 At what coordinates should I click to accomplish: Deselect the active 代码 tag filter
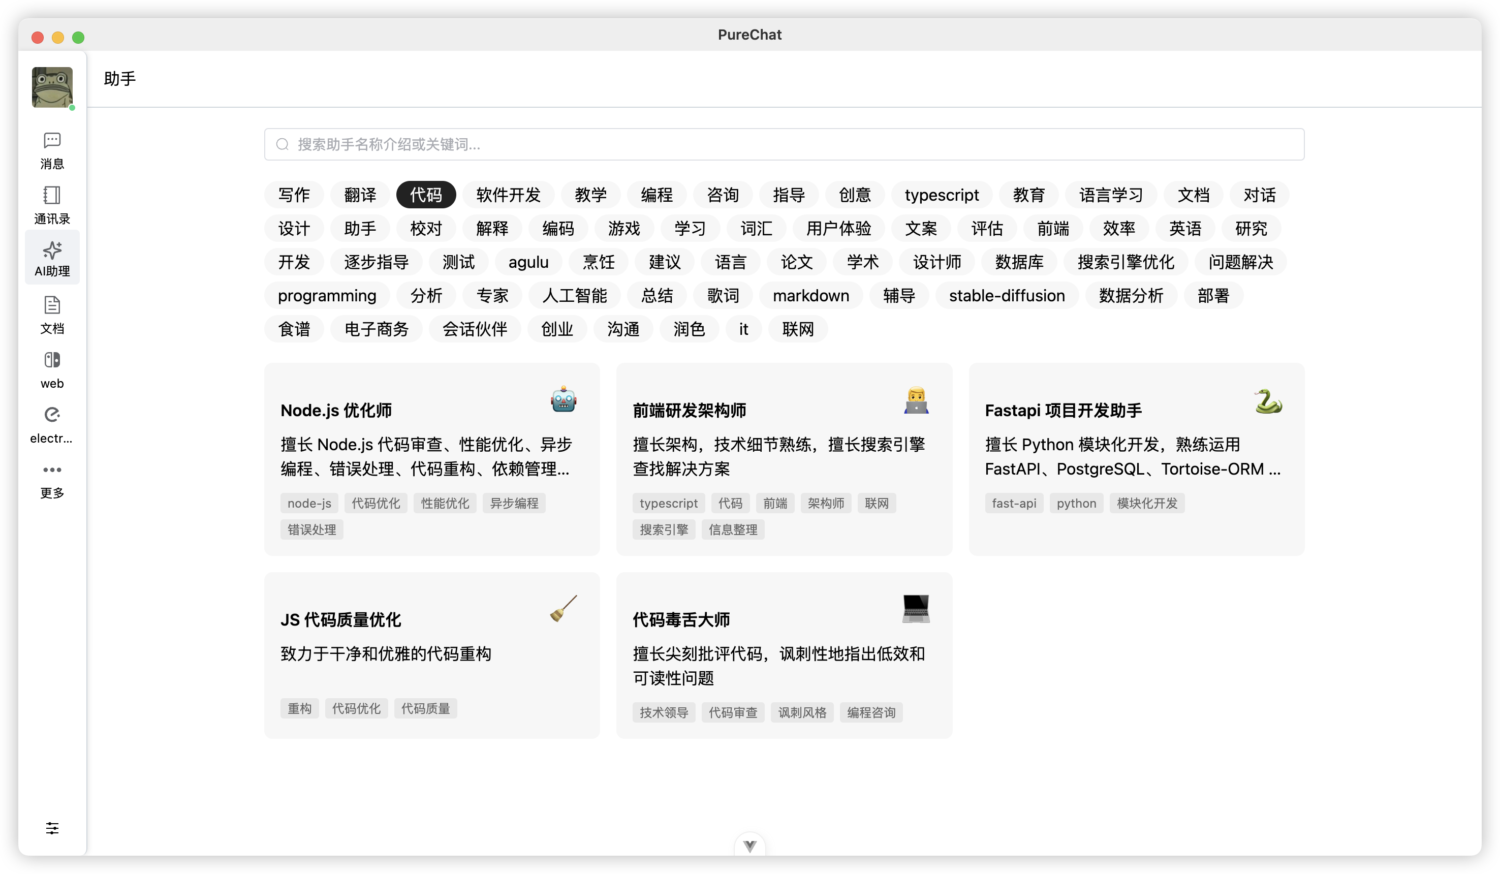click(426, 195)
